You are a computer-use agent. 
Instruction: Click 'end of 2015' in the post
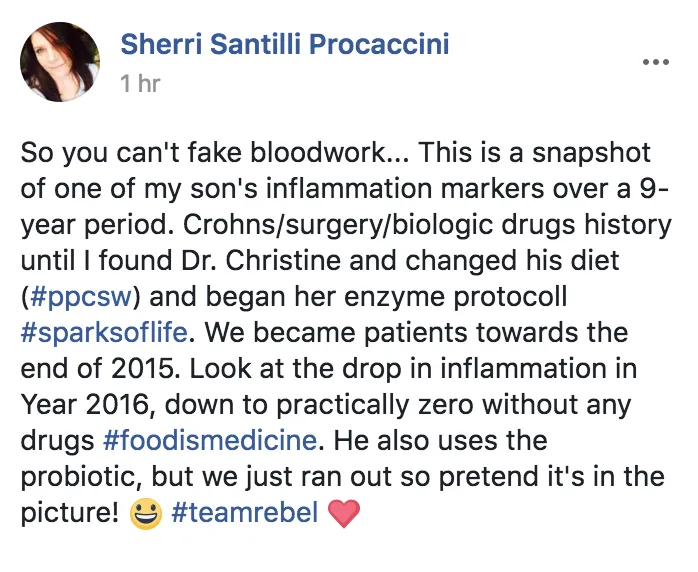point(97,369)
